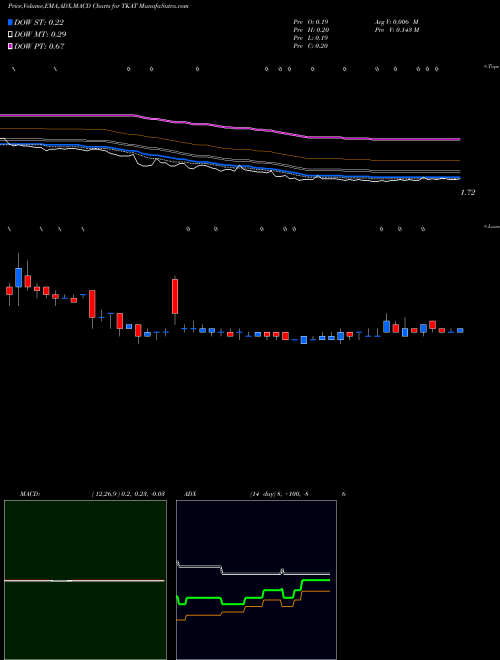Select the 'DOW ST: 0.22' legend label
Image resolution: width=500 pixels, height=660 pixels.
click(x=39, y=22)
